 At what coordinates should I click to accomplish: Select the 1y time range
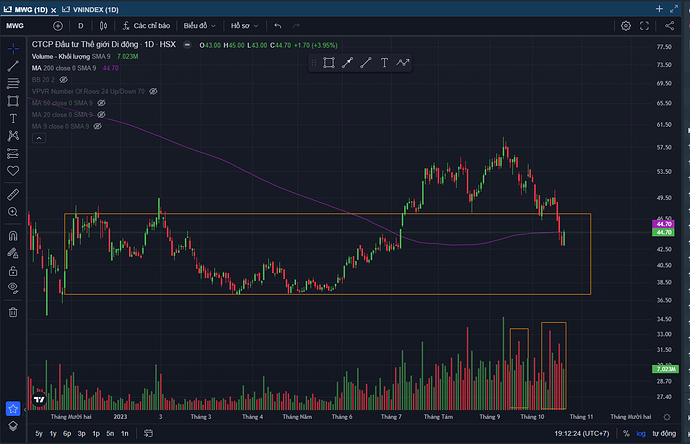point(53,433)
